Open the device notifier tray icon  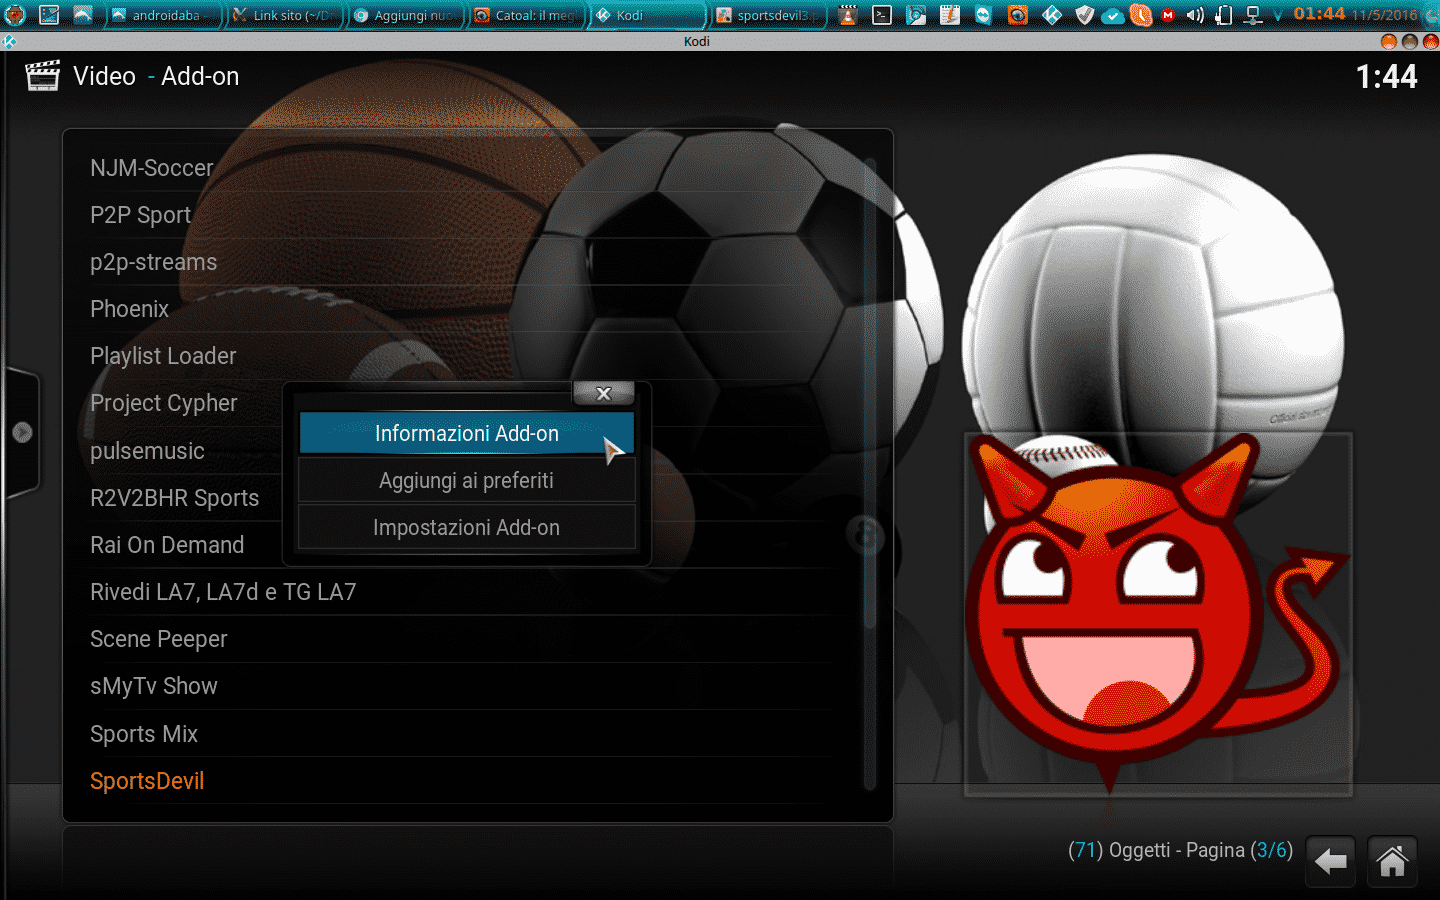tap(1223, 15)
